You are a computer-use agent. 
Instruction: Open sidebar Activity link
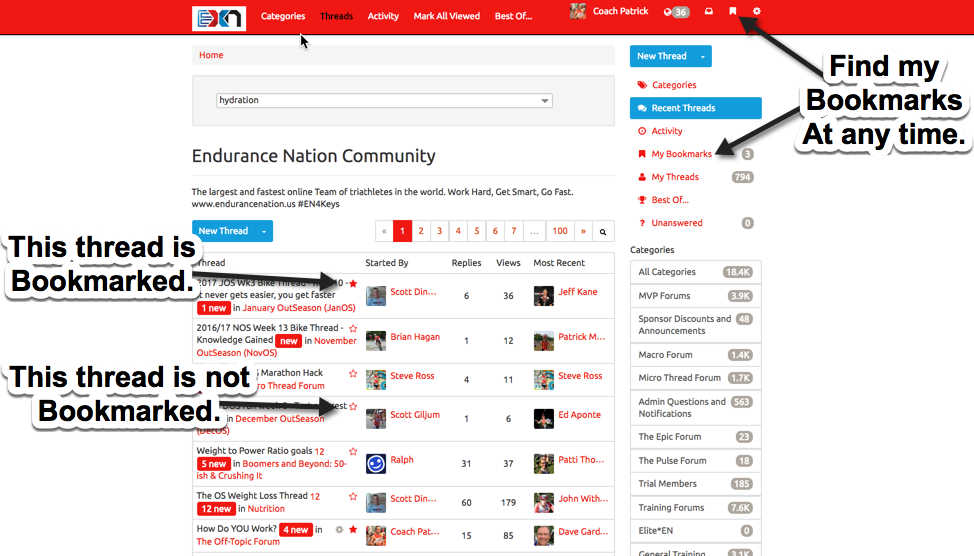coord(667,131)
